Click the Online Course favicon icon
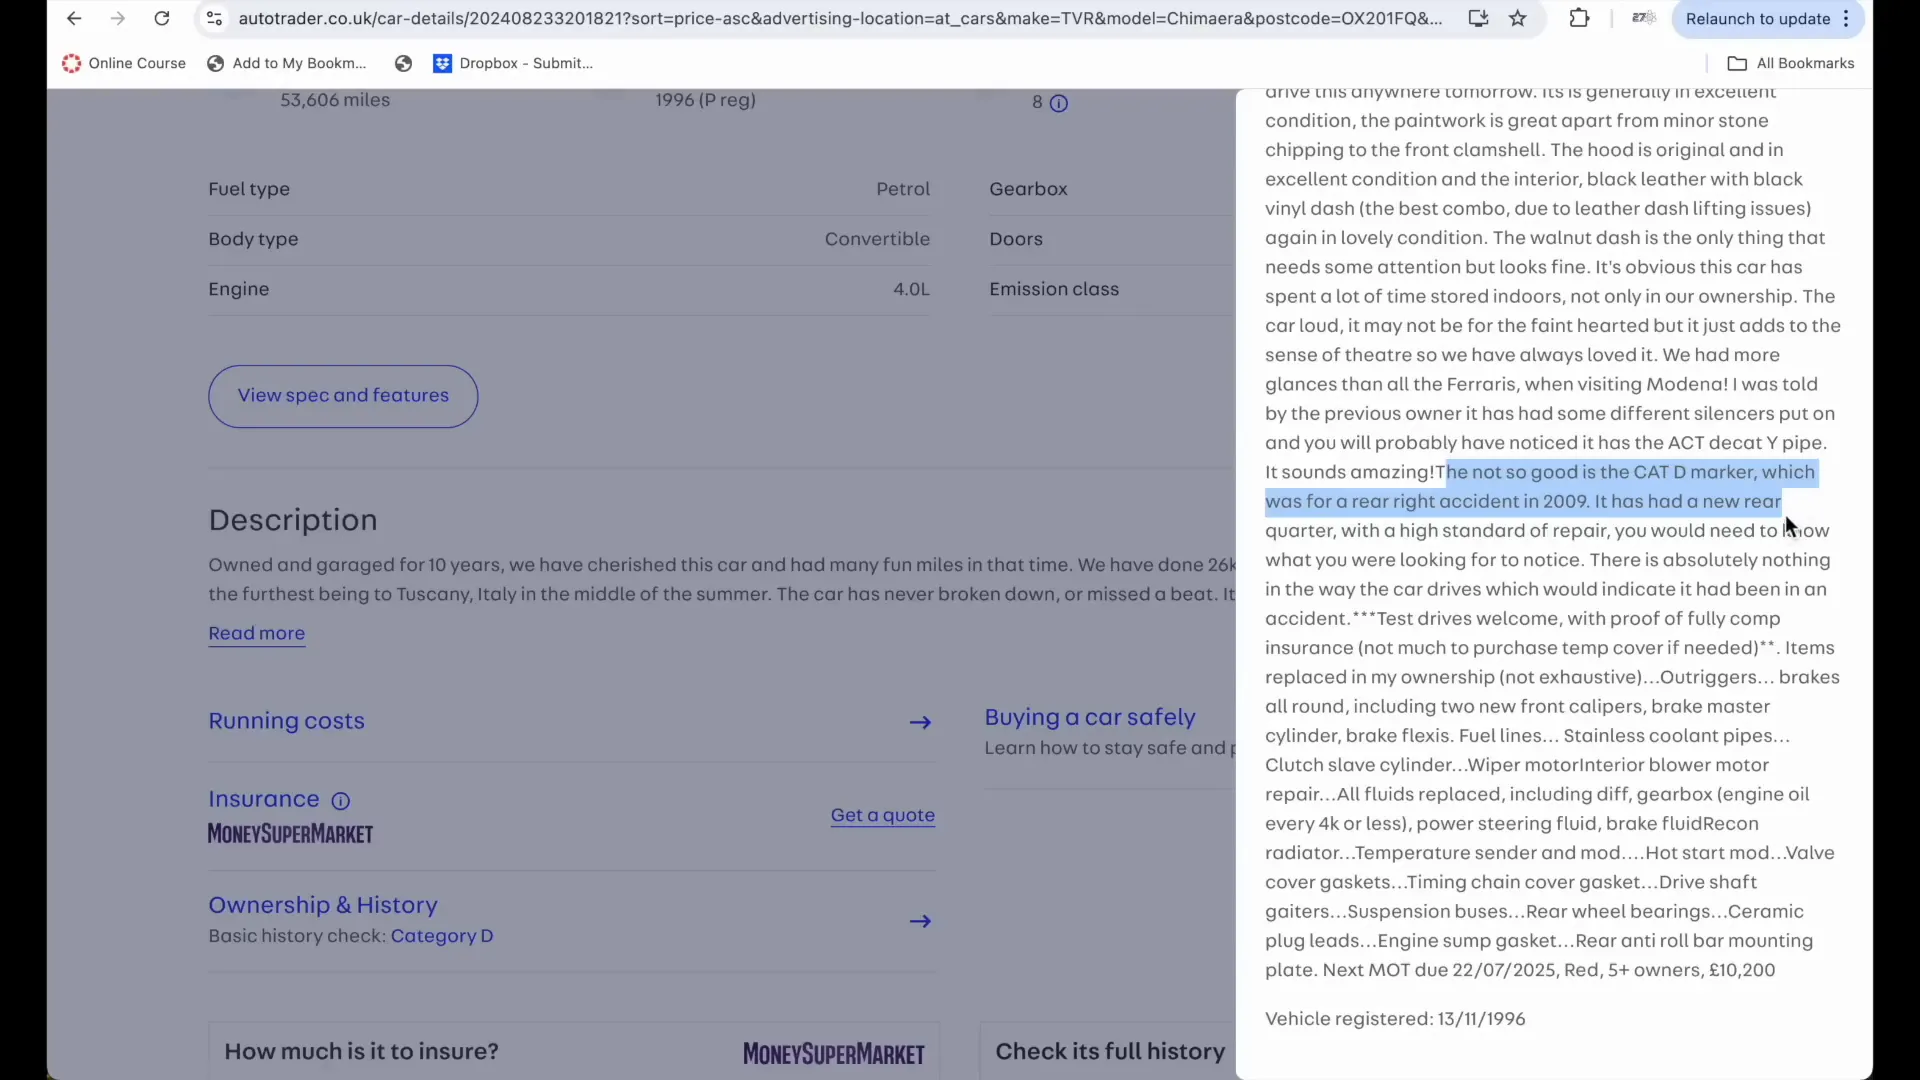 (70, 62)
